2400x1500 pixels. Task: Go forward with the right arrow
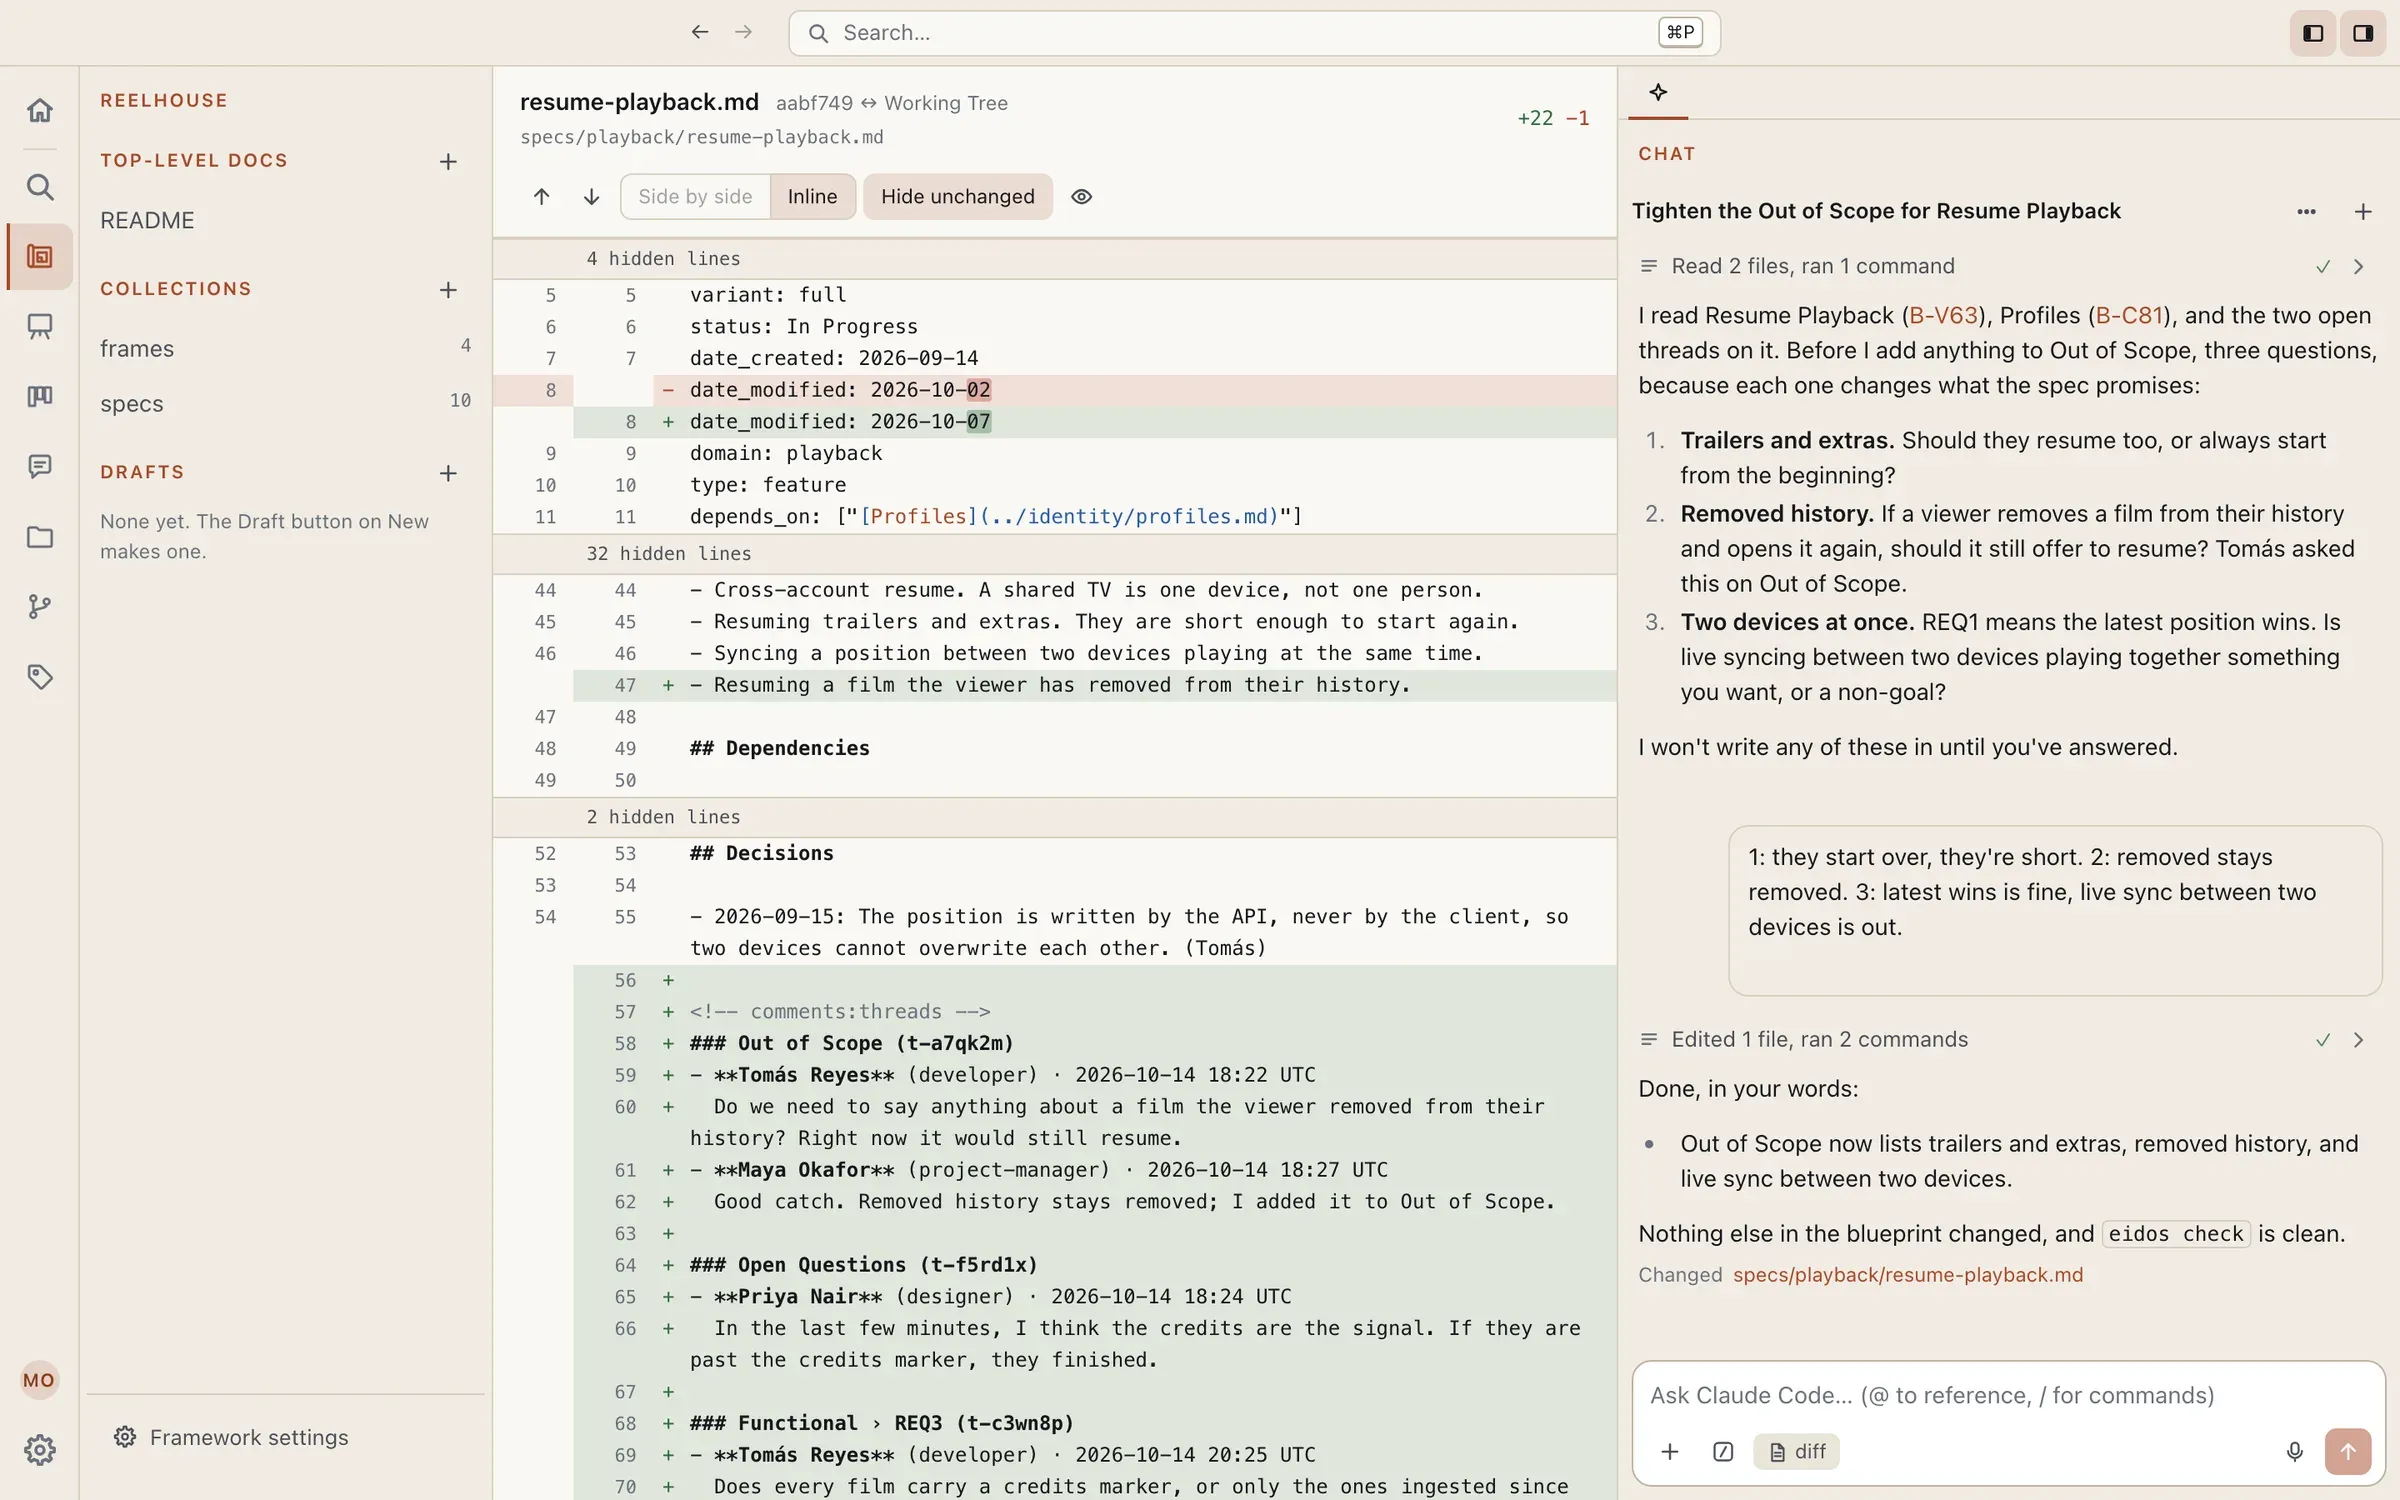pos(743,33)
